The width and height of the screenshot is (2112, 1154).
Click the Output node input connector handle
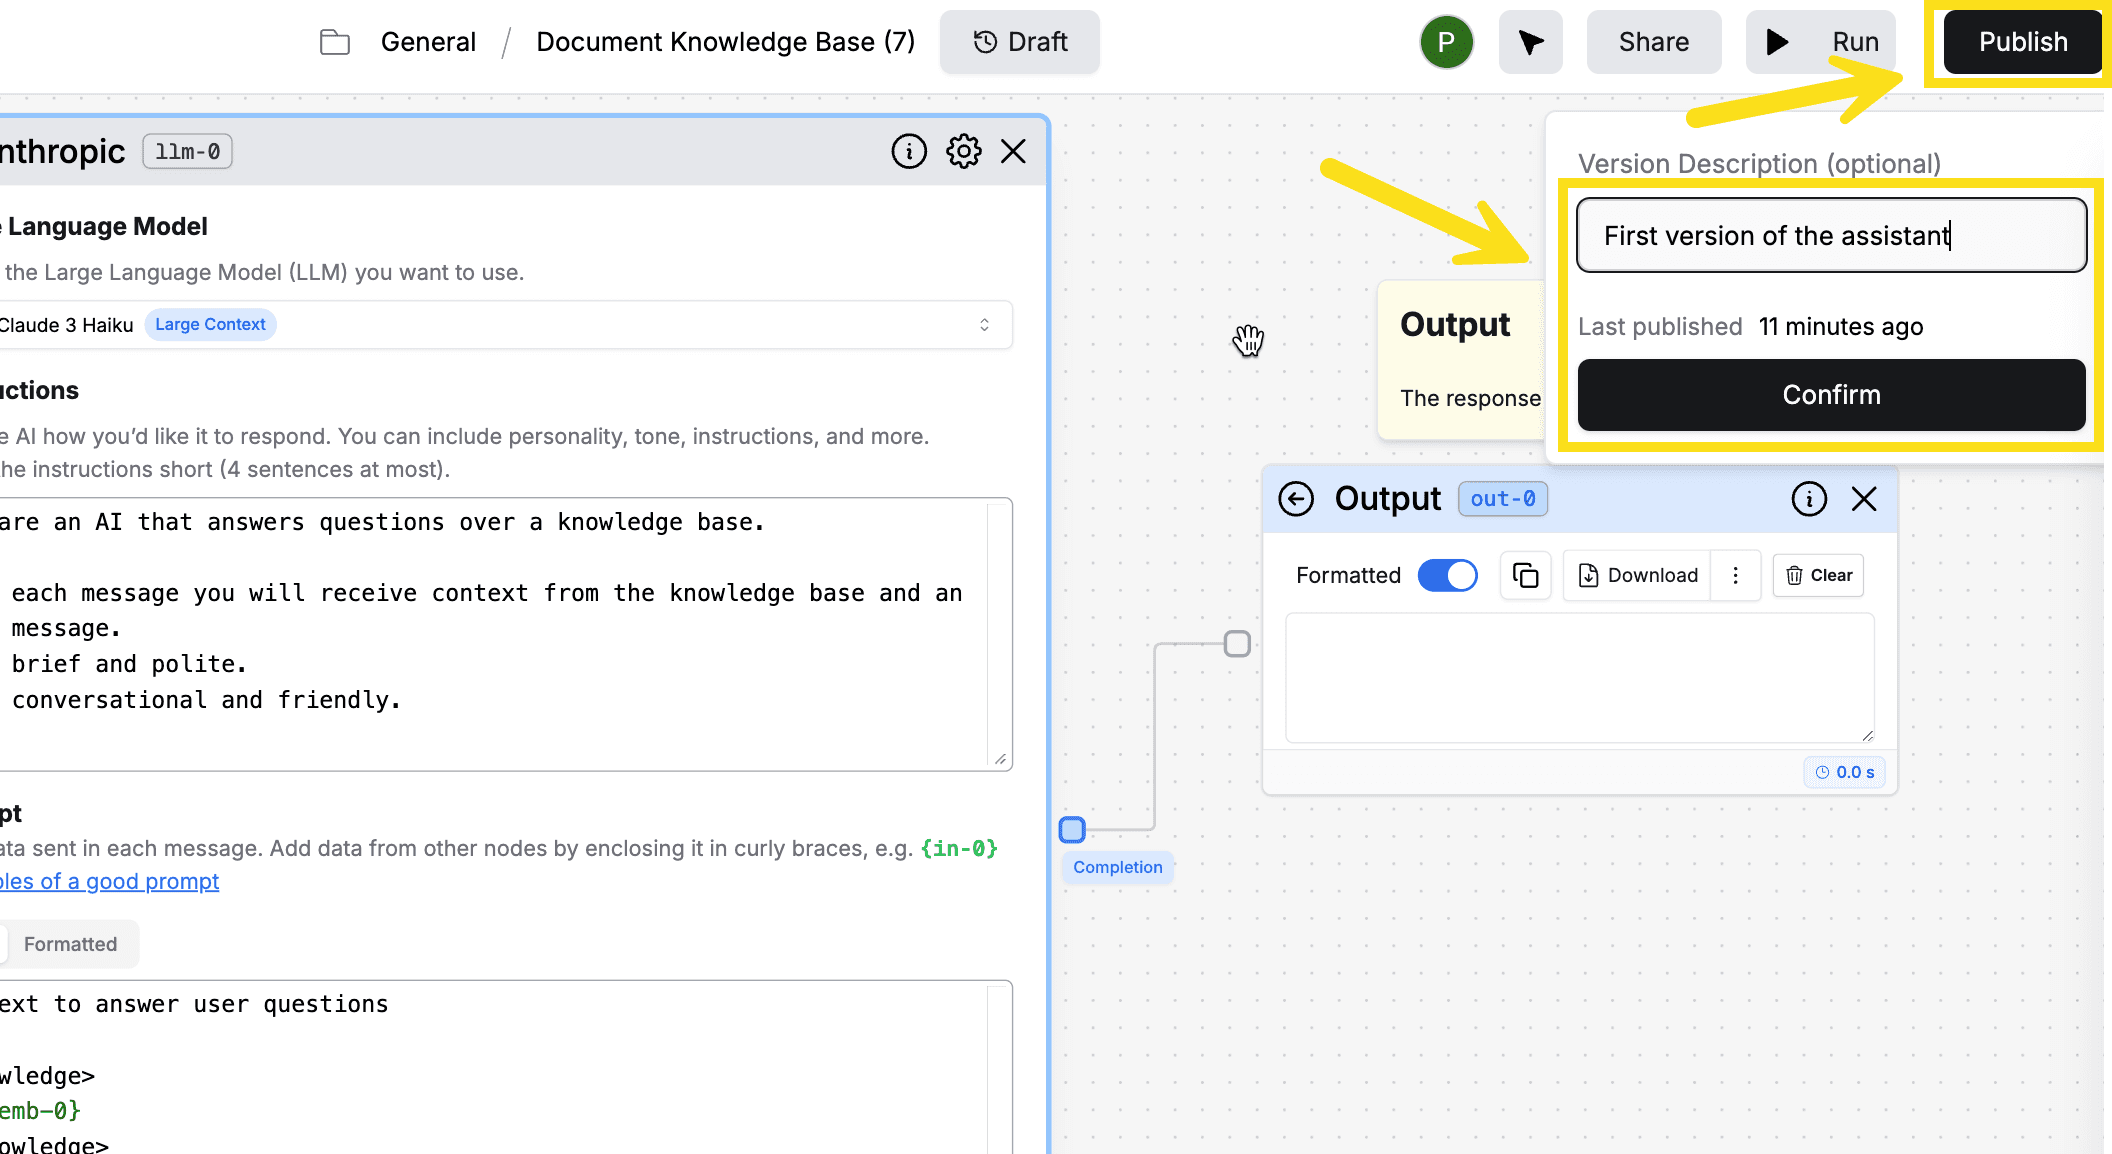(1238, 643)
